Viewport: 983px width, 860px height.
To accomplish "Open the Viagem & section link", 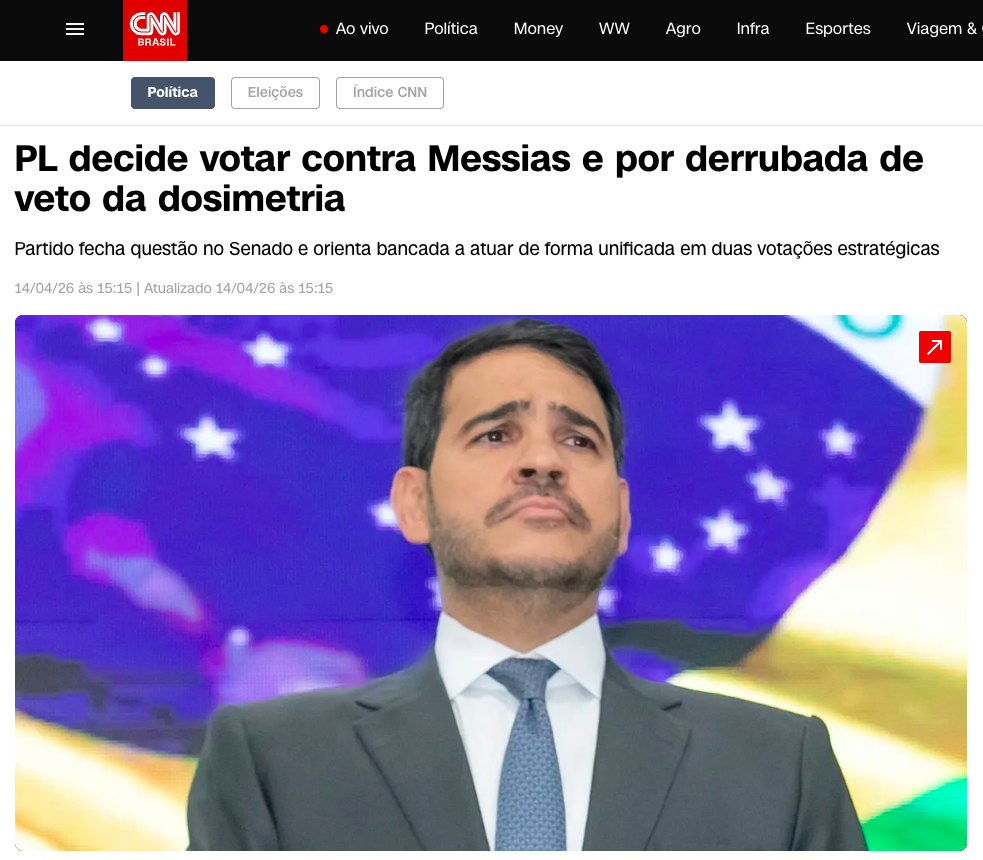I will pos(944,29).
